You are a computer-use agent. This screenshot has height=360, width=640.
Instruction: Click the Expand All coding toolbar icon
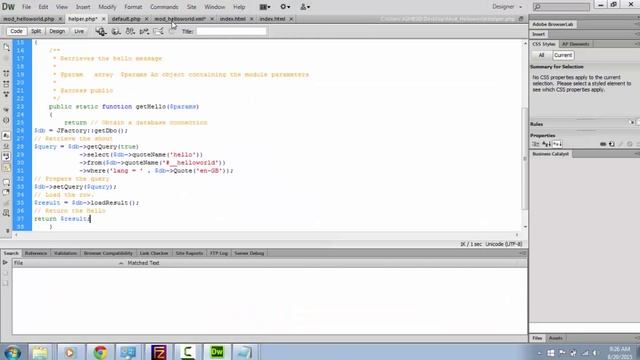pyautogui.click(x=6, y=94)
